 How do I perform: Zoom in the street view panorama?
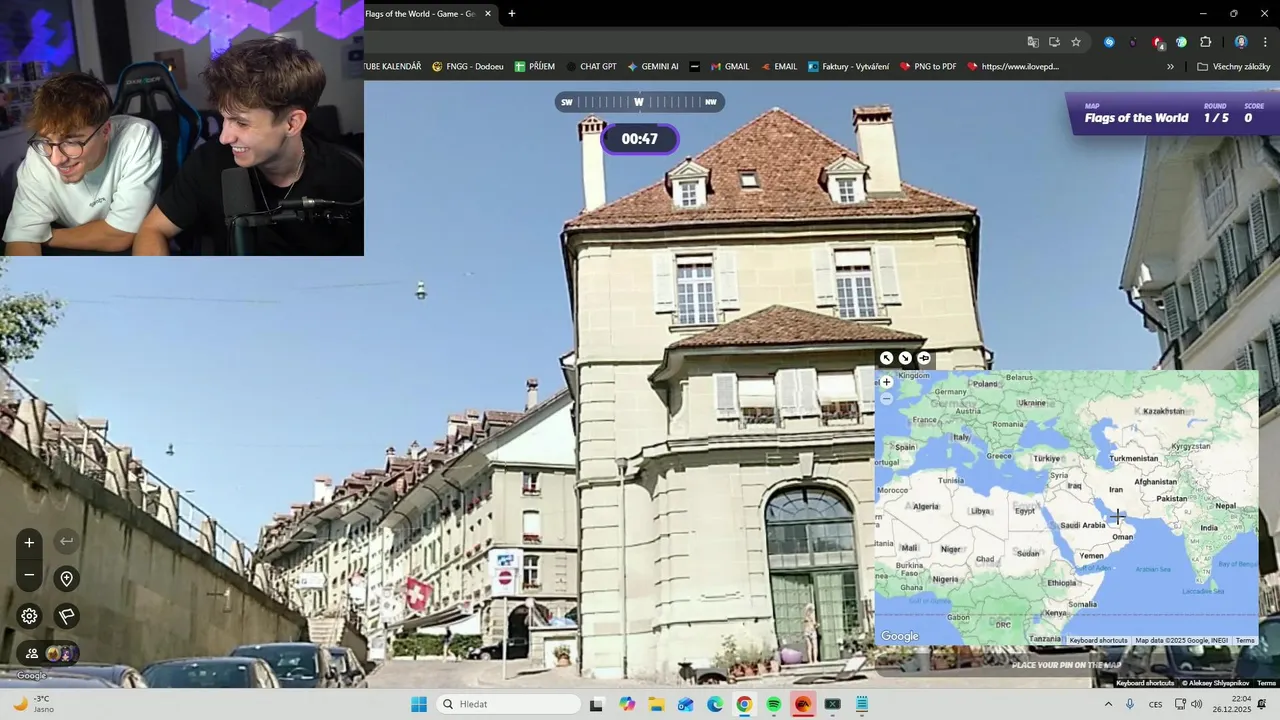tap(29, 542)
